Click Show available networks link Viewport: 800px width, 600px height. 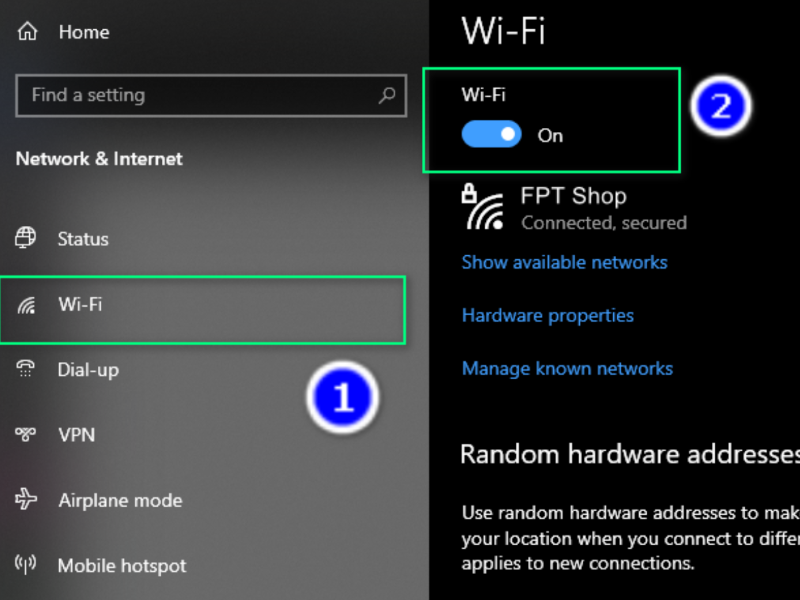[x=564, y=262]
